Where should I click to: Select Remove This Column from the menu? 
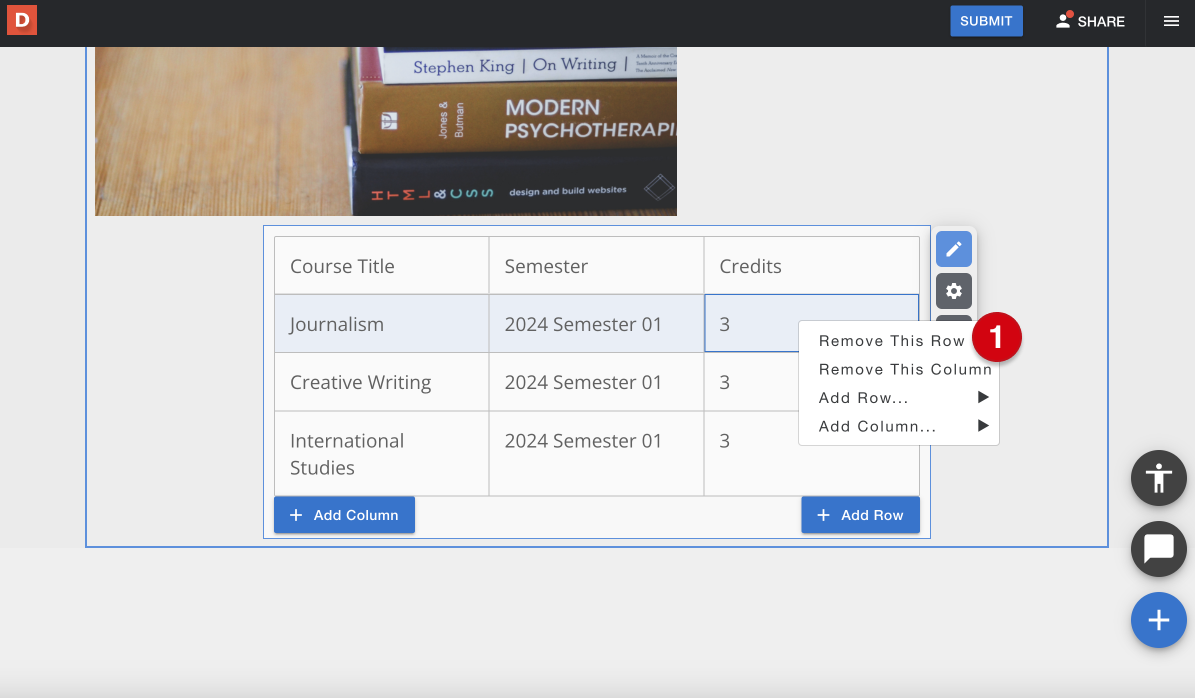[903, 369]
